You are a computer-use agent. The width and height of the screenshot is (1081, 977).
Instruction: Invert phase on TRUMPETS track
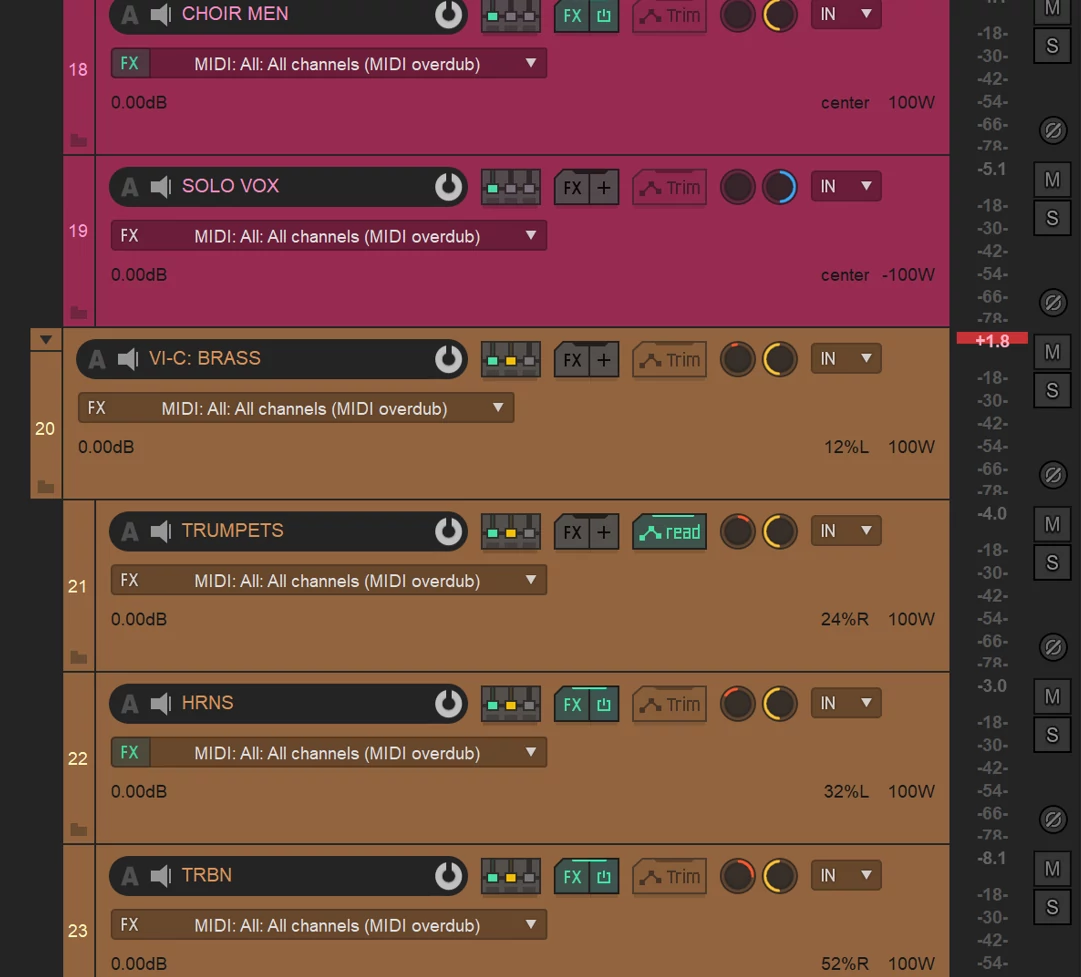(1053, 647)
